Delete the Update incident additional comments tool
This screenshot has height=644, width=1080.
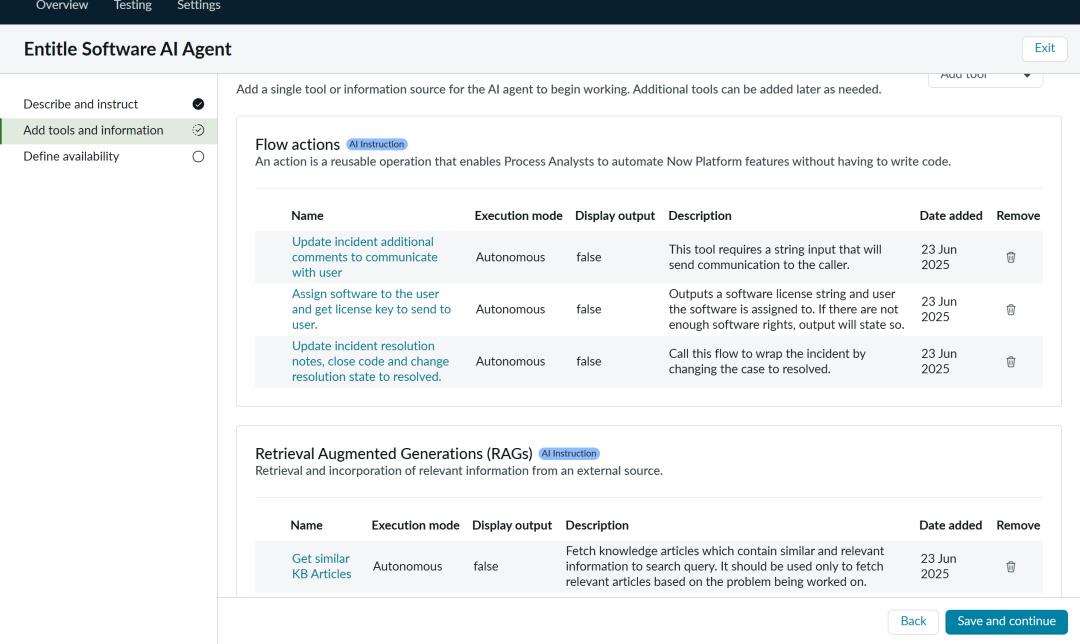tap(1010, 257)
